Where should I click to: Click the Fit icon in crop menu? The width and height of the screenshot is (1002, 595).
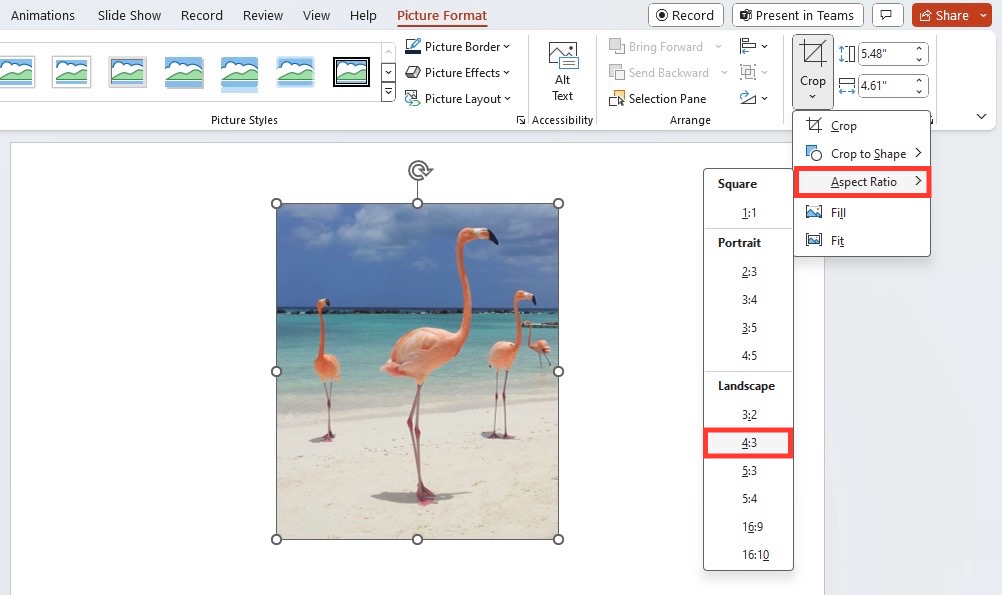813,240
